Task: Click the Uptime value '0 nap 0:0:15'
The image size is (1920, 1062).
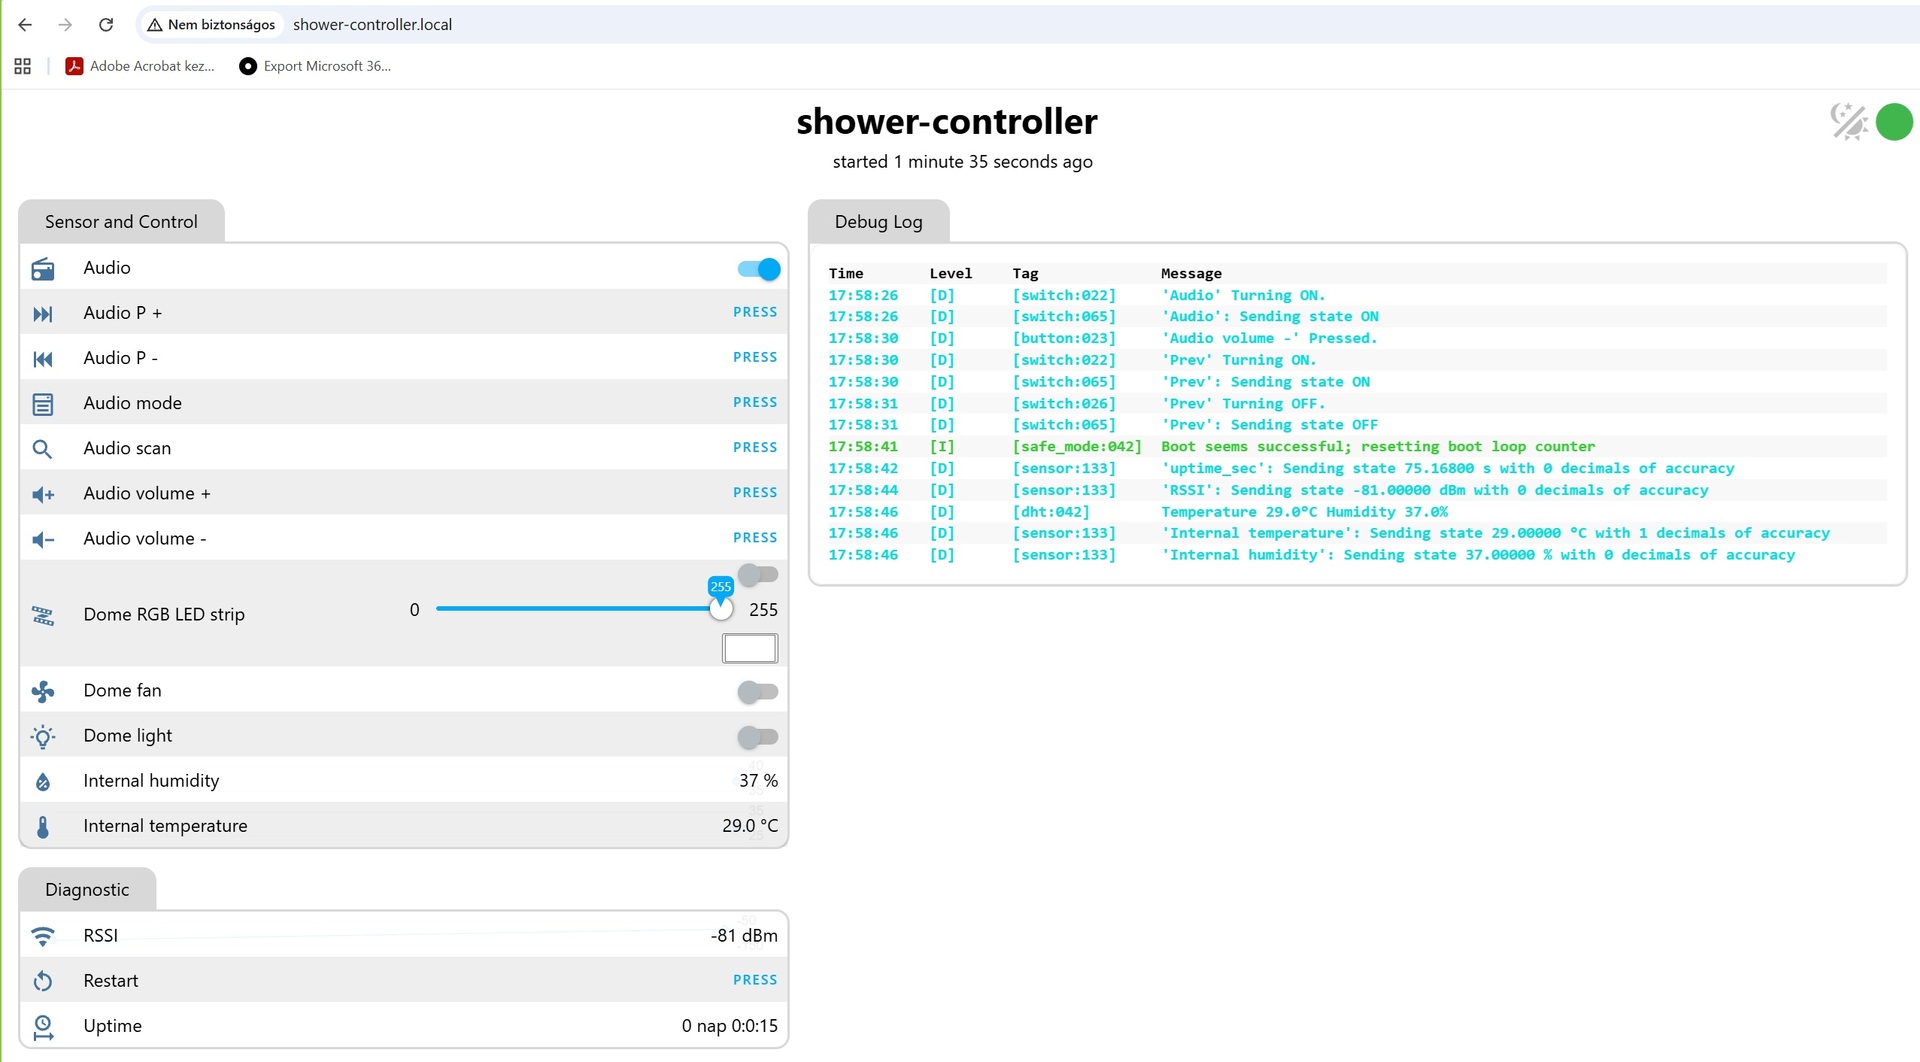Action: click(730, 1026)
